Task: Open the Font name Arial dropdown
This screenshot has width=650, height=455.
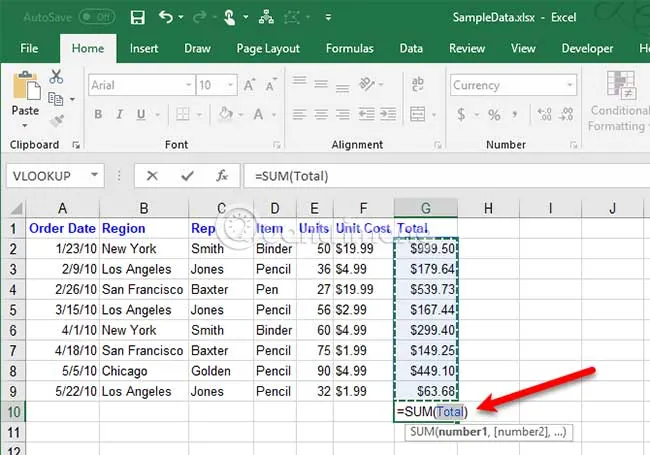Action: [189, 85]
